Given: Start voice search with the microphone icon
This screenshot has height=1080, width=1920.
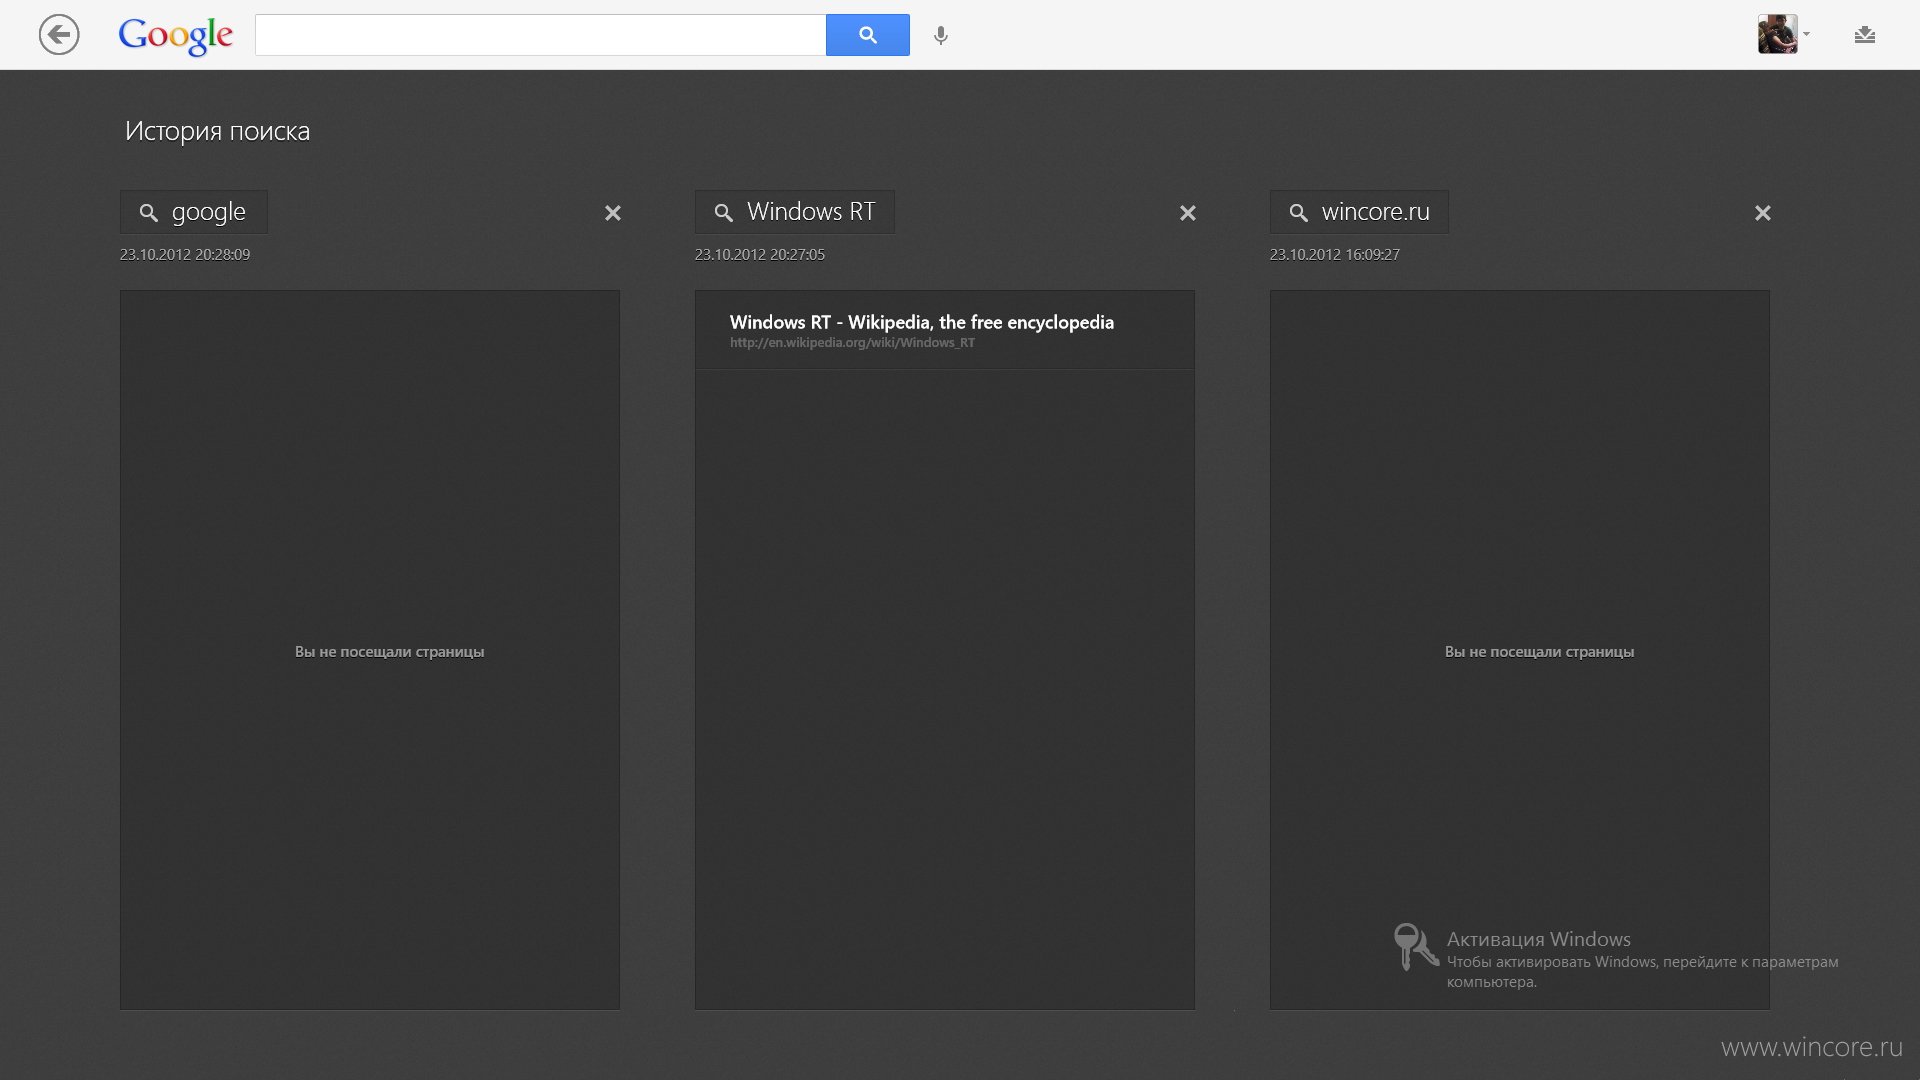Looking at the screenshot, I should coord(941,36).
